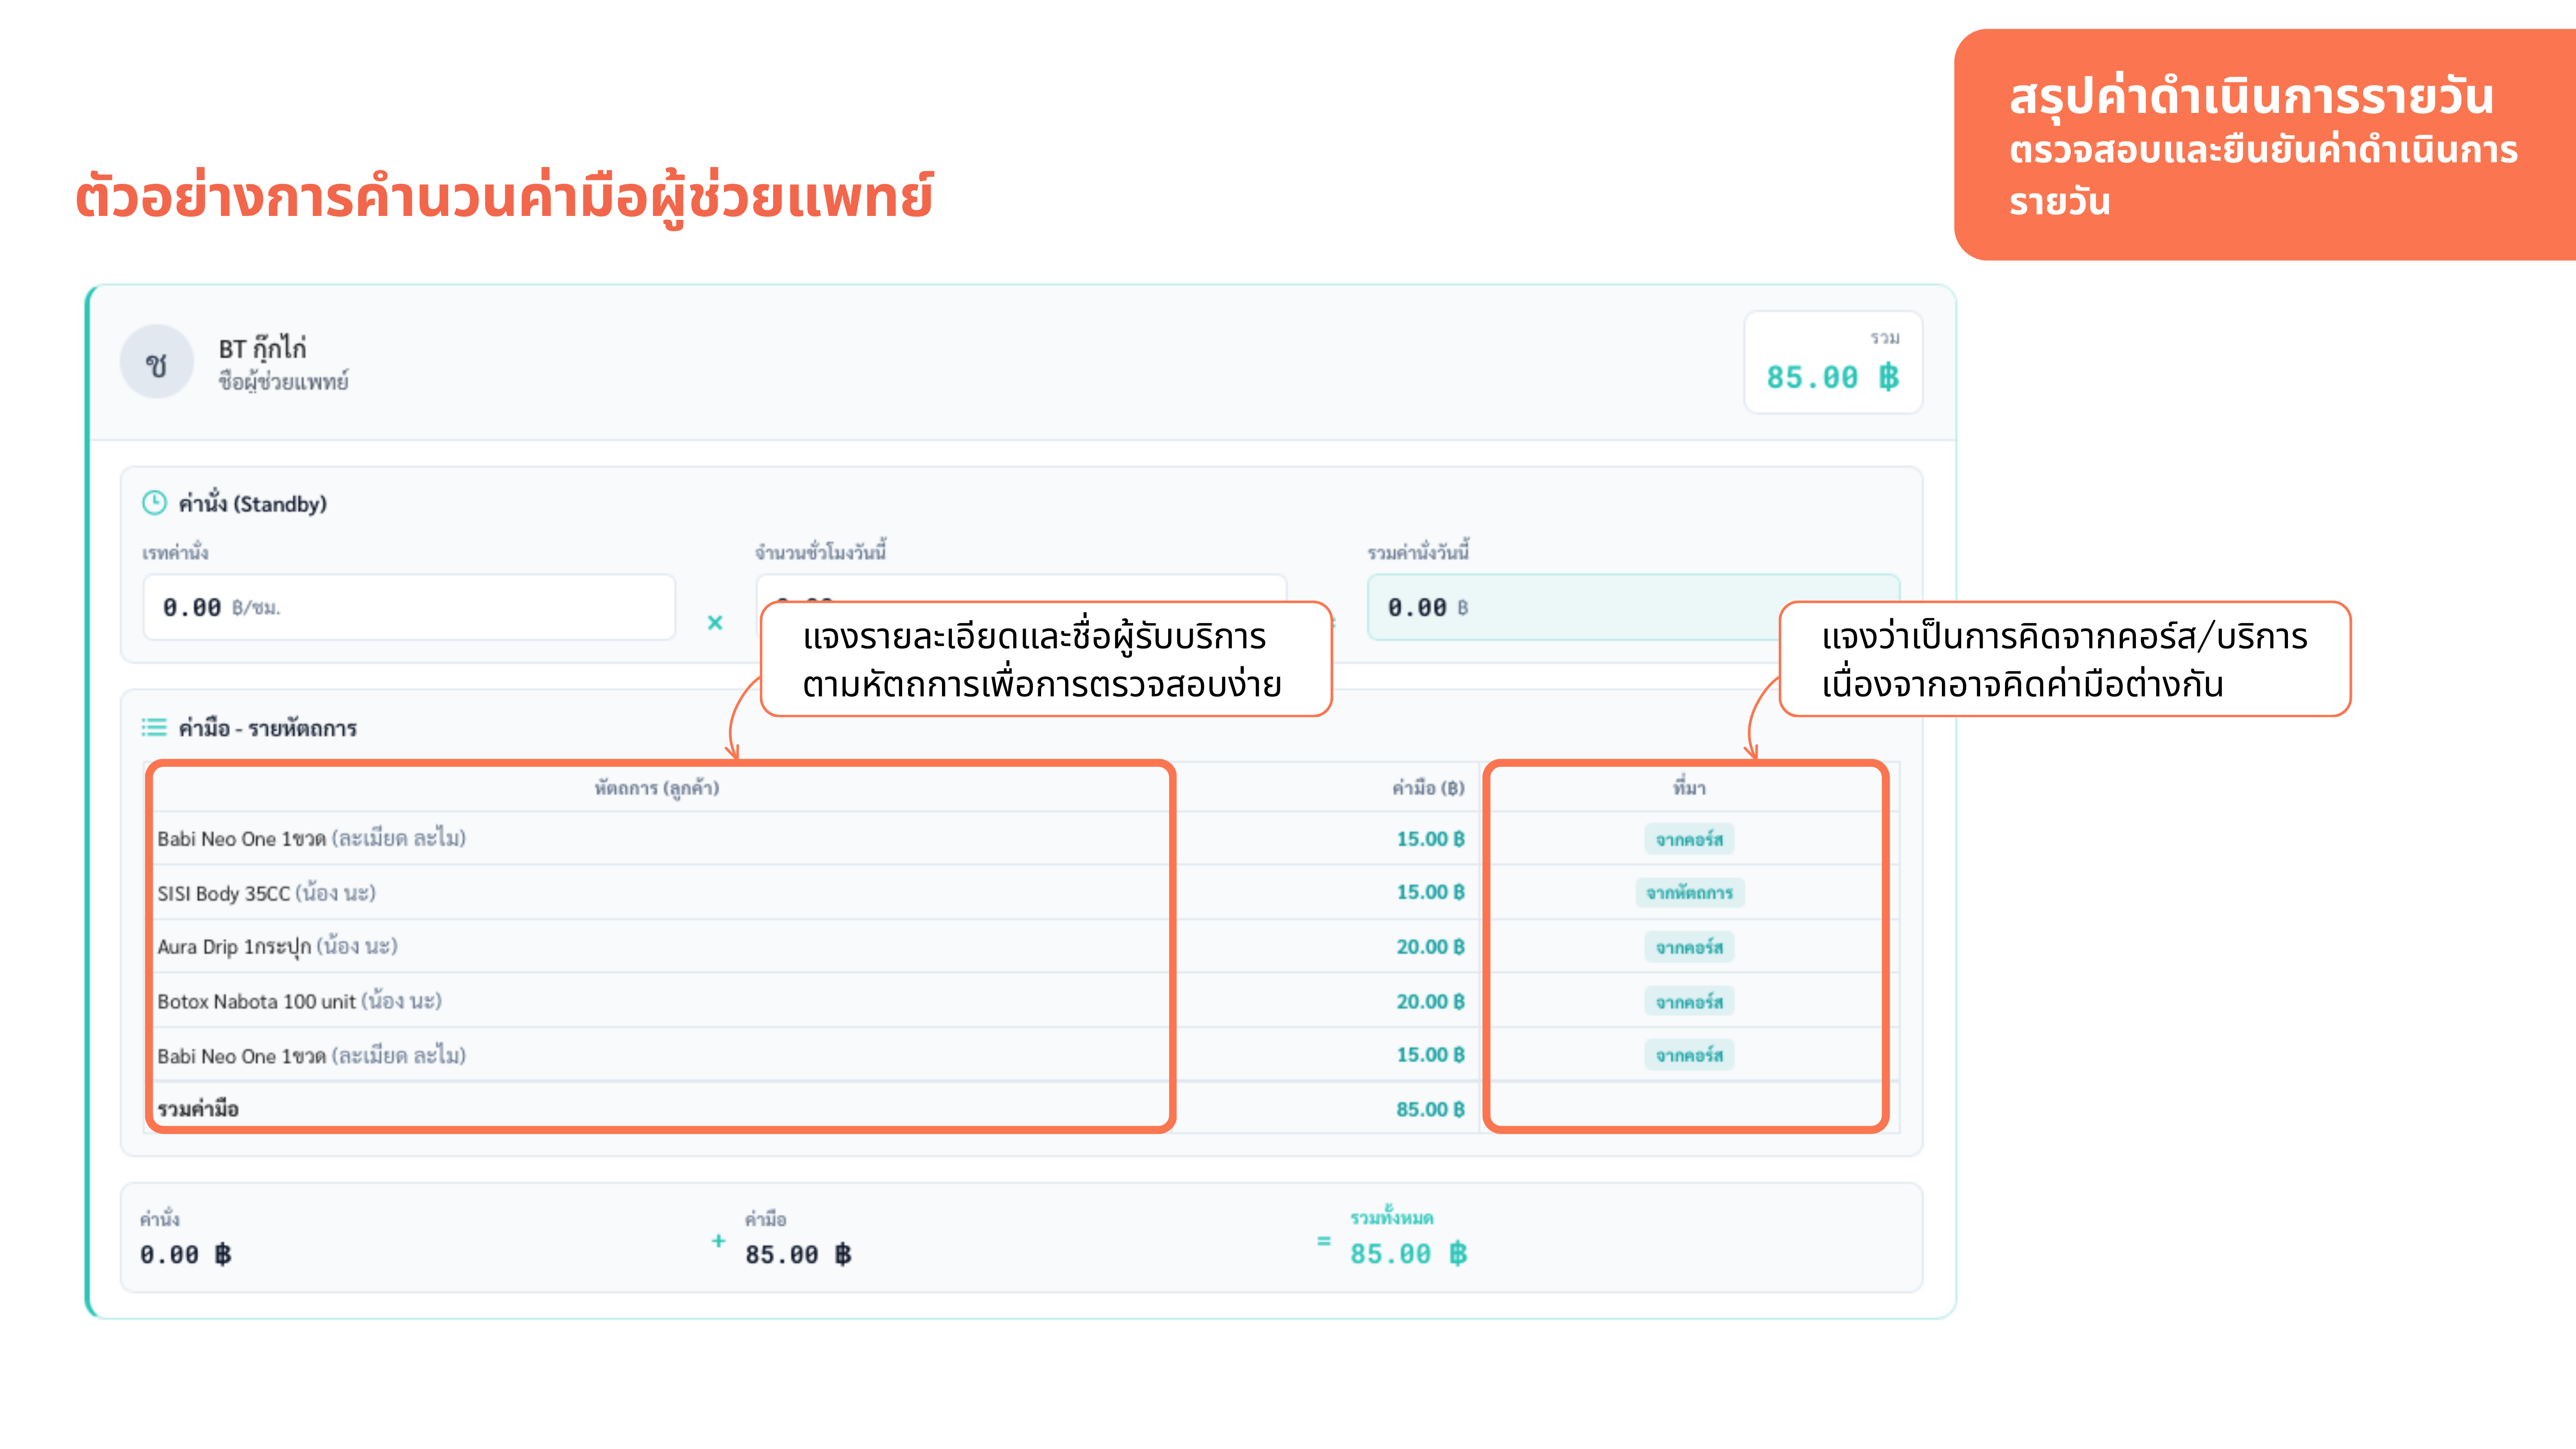Click the ที่มา column header
The width and height of the screenshot is (2576, 1449).
[x=1690, y=788]
